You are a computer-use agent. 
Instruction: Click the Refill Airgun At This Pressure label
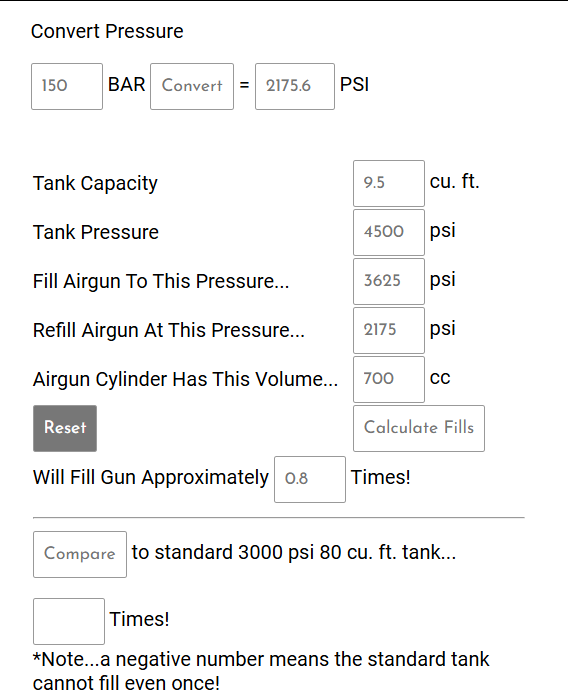169,330
